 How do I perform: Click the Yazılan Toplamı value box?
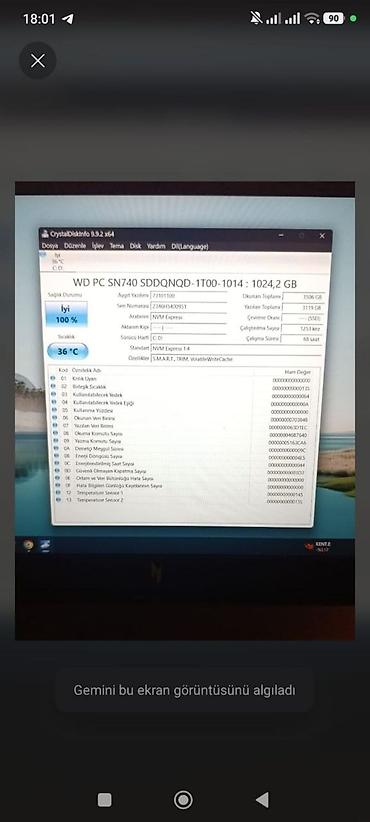pyautogui.click(x=303, y=308)
